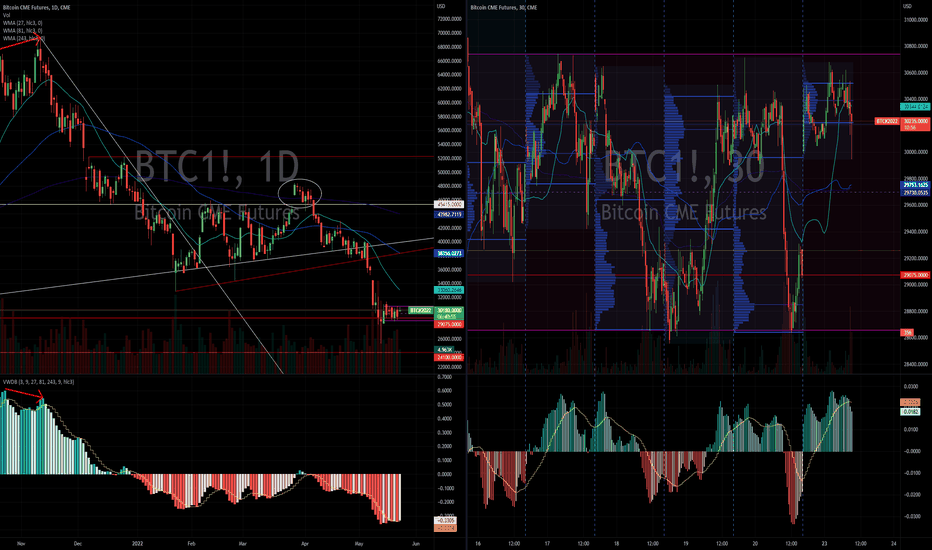932x550 pixels.
Task: Click the BTCK2022 tag on the daily chart
Action: point(420,310)
